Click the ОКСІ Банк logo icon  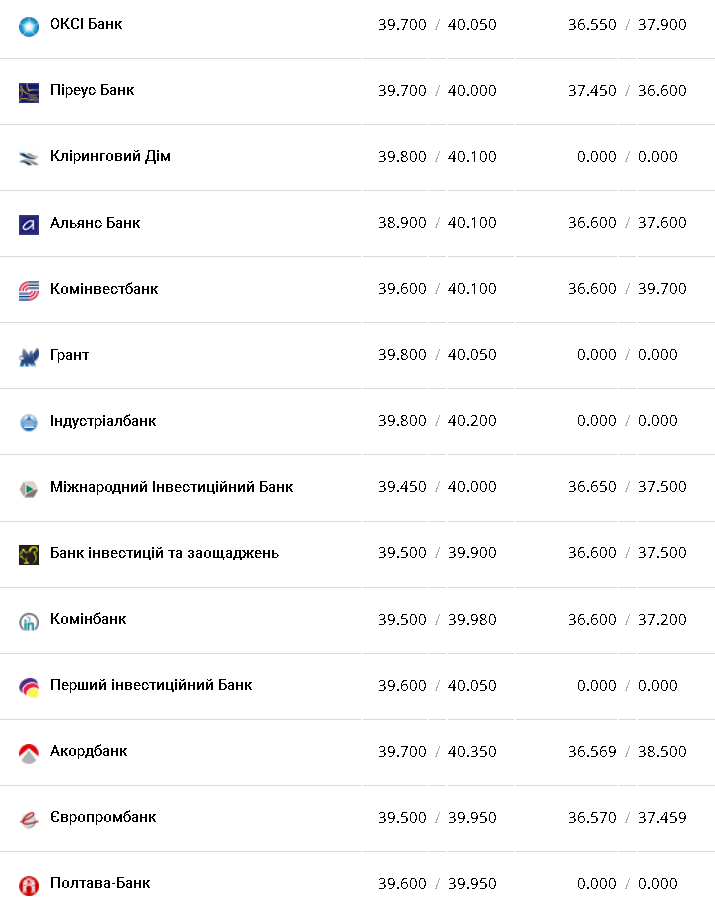point(28,25)
